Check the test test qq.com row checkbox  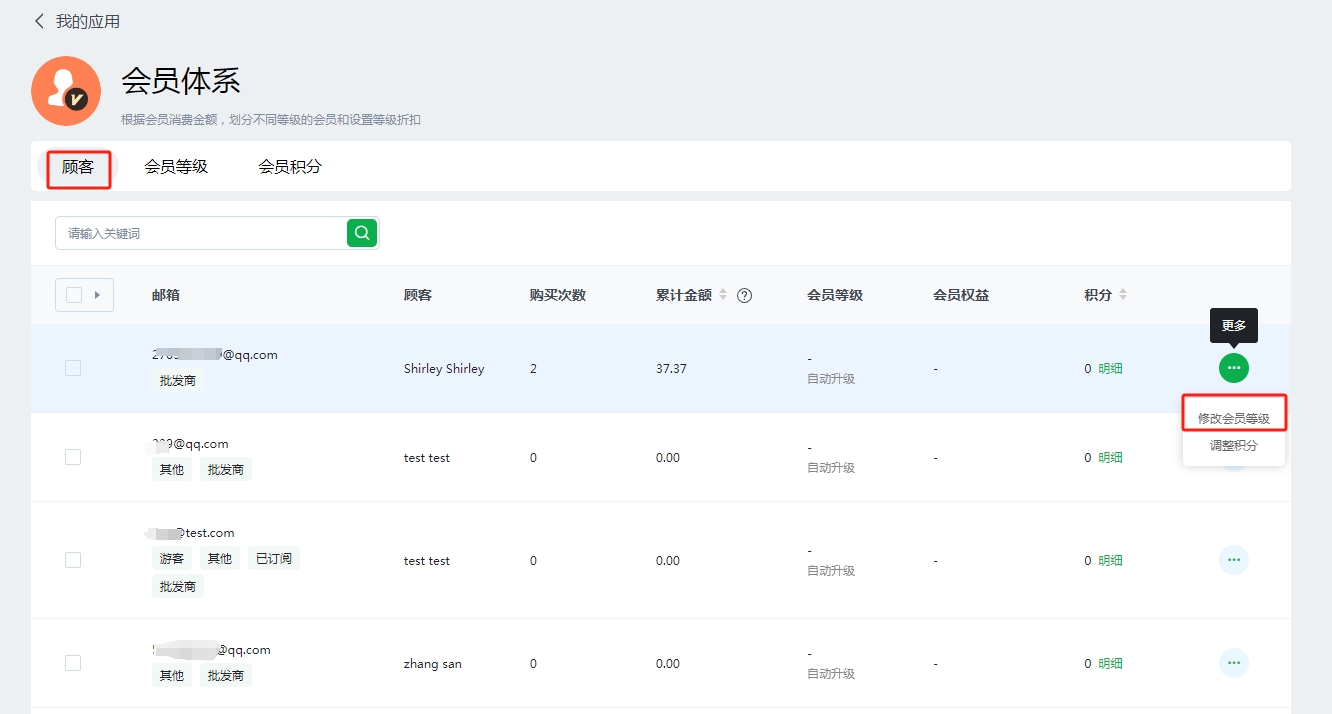[x=73, y=457]
